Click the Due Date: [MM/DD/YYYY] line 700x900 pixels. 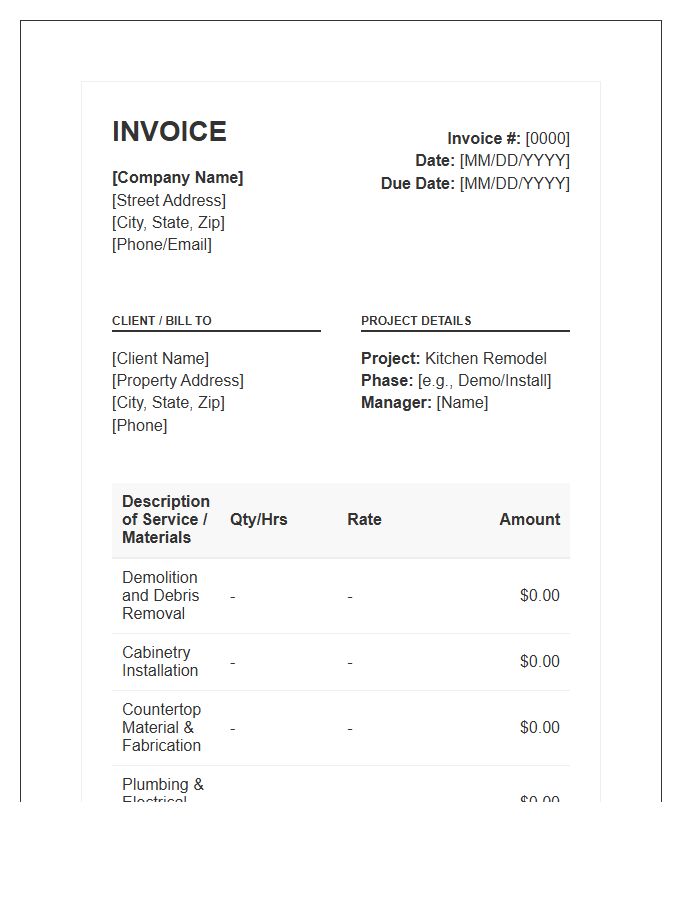475,183
